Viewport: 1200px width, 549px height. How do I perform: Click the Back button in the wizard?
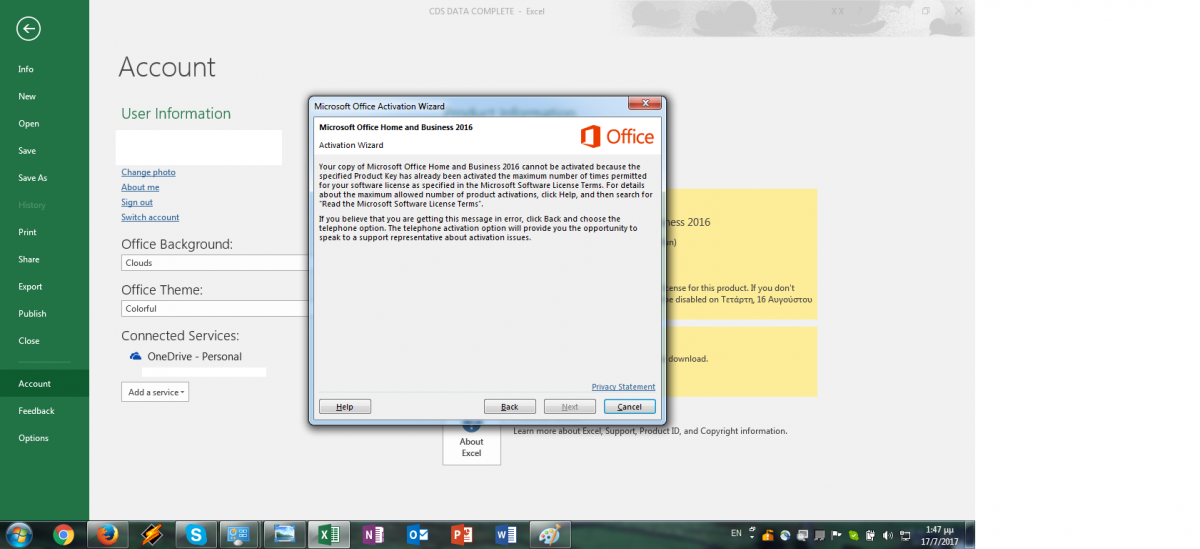point(510,407)
